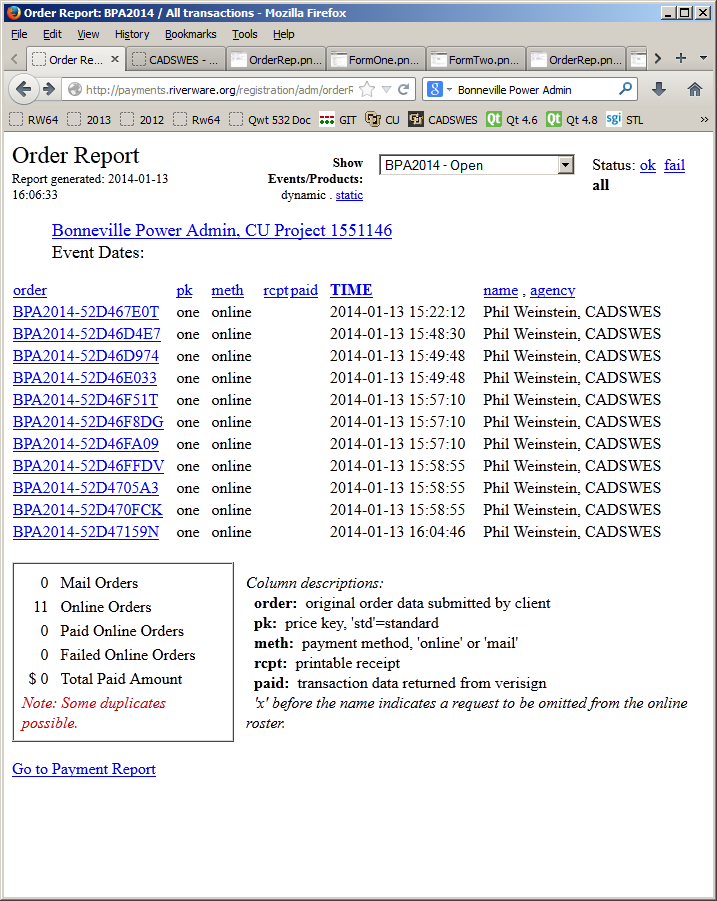Switch to CADSWES tab

175,59
